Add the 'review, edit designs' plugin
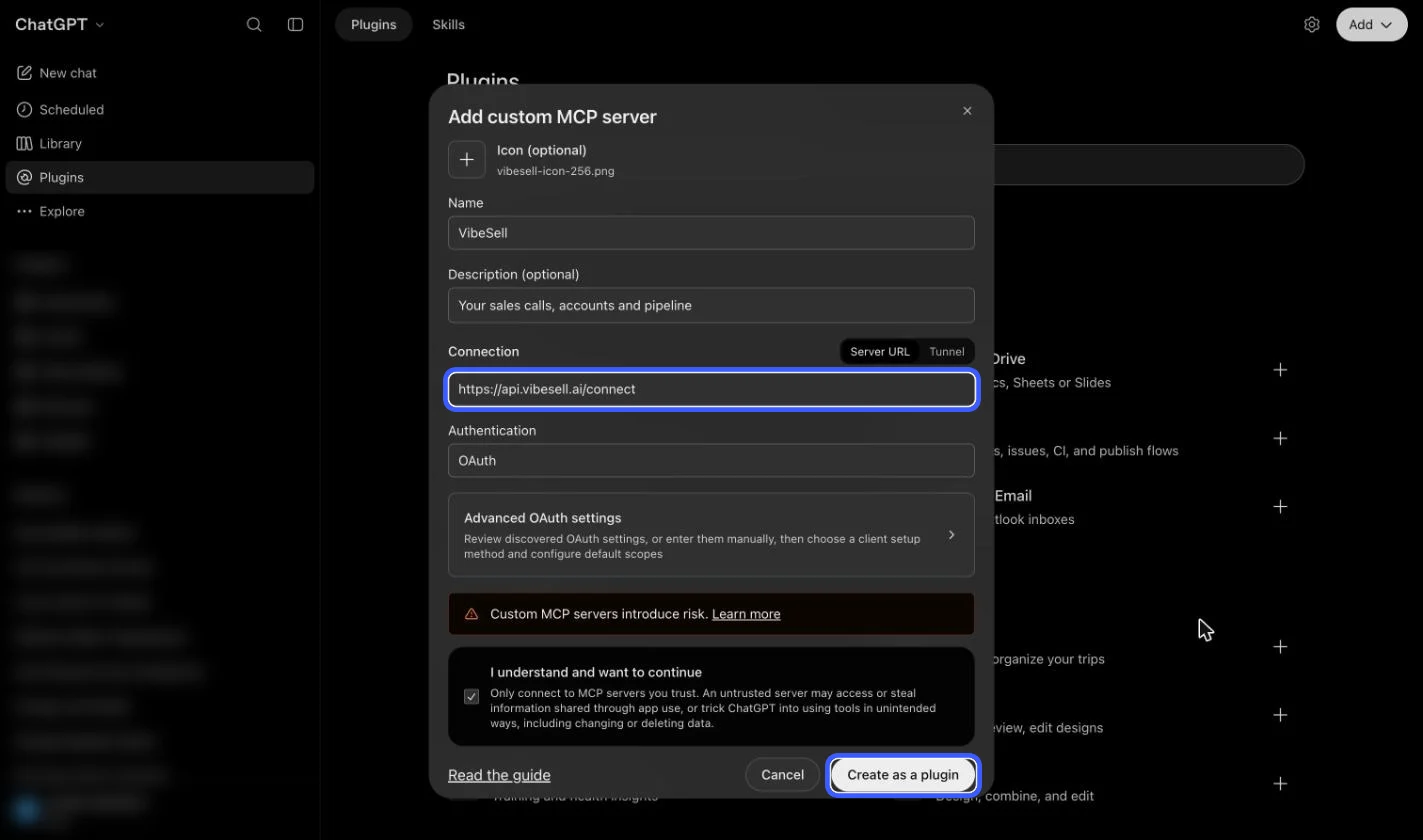Viewport: 1423px width, 840px height. [1280, 715]
